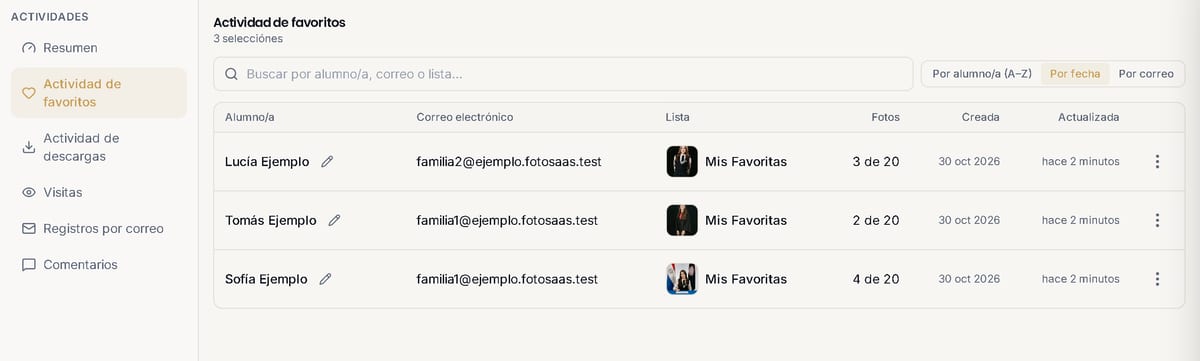
Task: Open the three-dot menu for Sofía Ejemplo row
Action: (1157, 279)
